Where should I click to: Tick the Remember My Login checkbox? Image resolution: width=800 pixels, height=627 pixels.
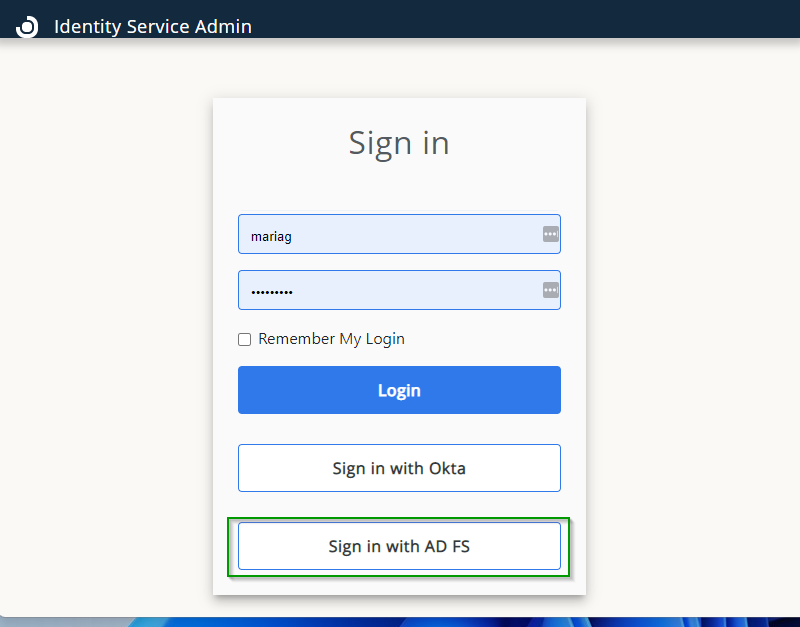[244, 340]
